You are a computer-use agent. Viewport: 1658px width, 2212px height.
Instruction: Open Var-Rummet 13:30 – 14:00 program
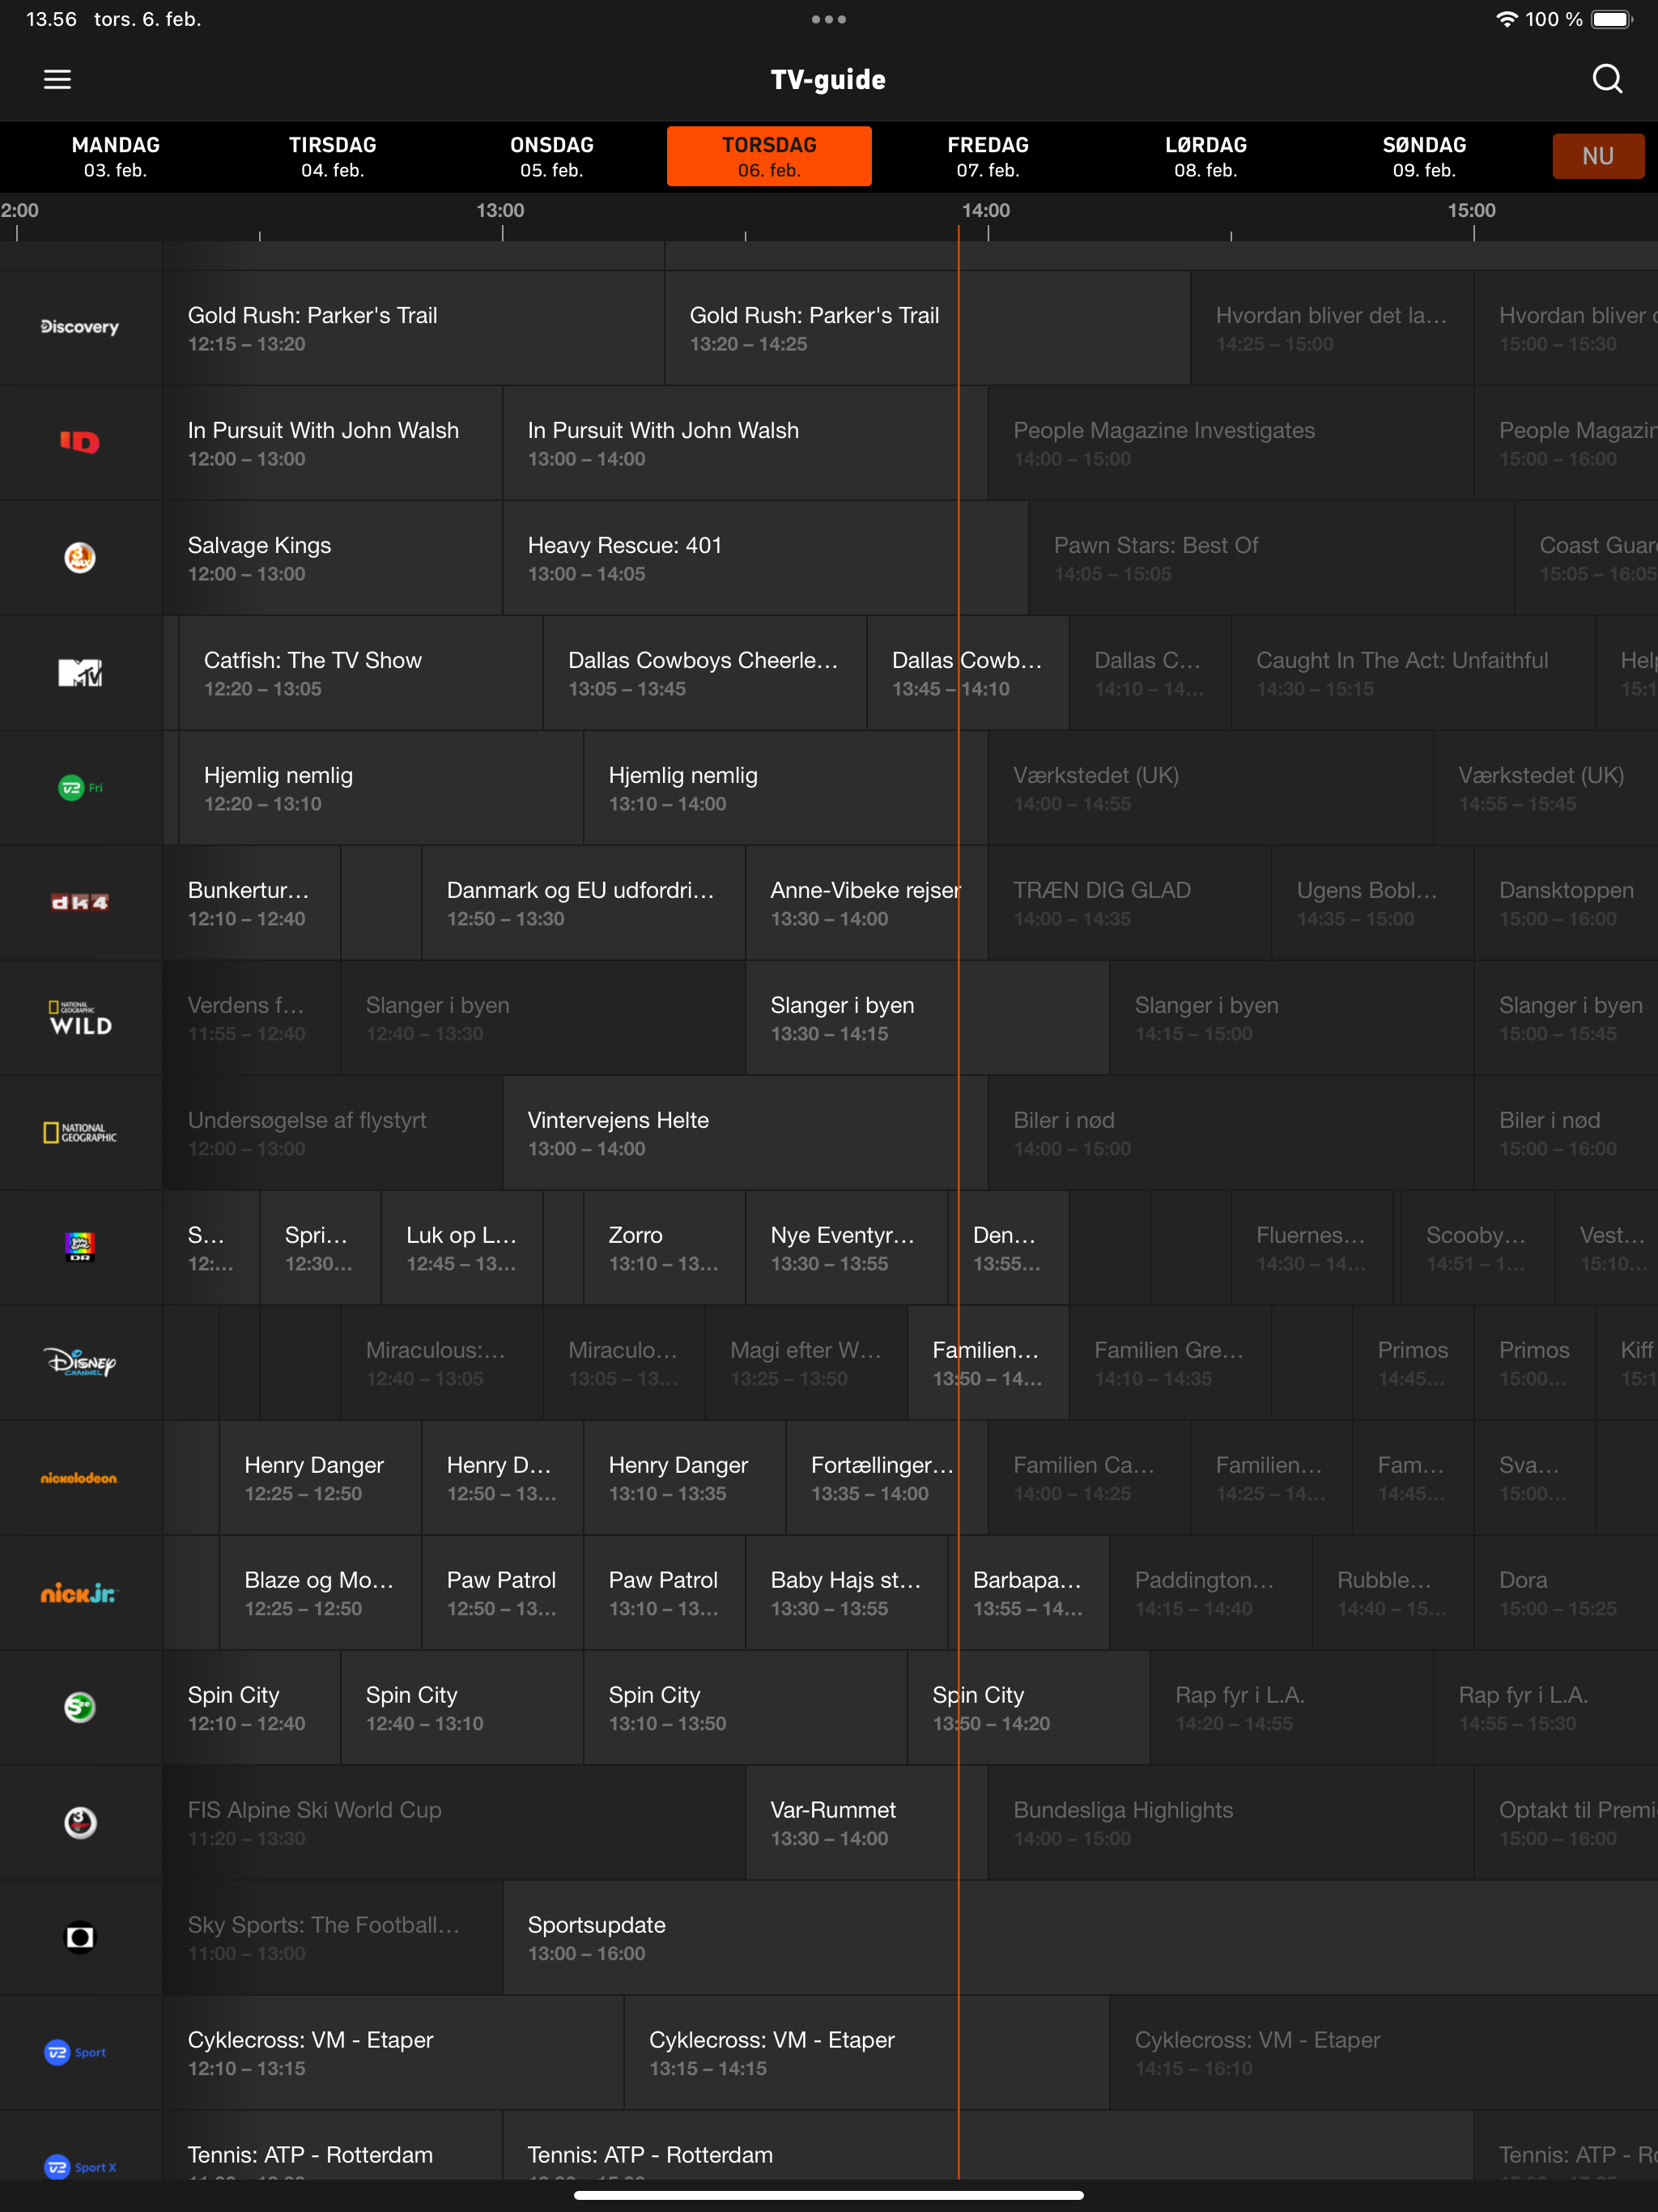(866, 1823)
